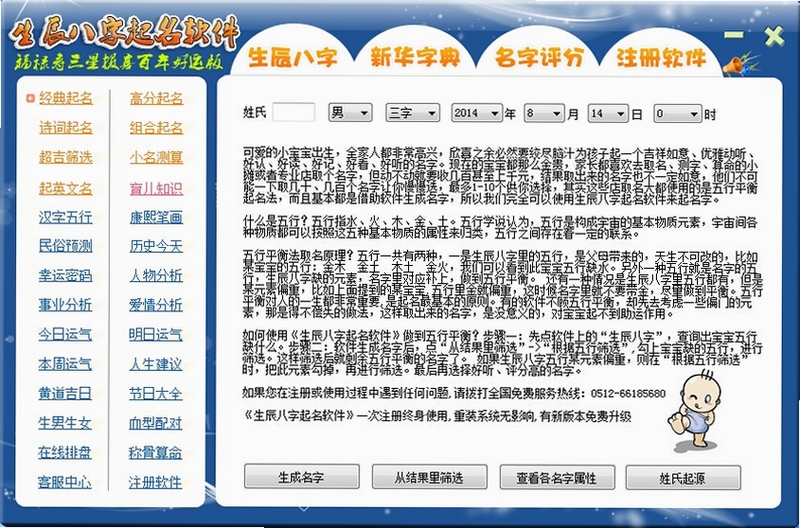Screen dimensions: 800x528
Task: Select the 诗词起名 link
Action: (66, 128)
